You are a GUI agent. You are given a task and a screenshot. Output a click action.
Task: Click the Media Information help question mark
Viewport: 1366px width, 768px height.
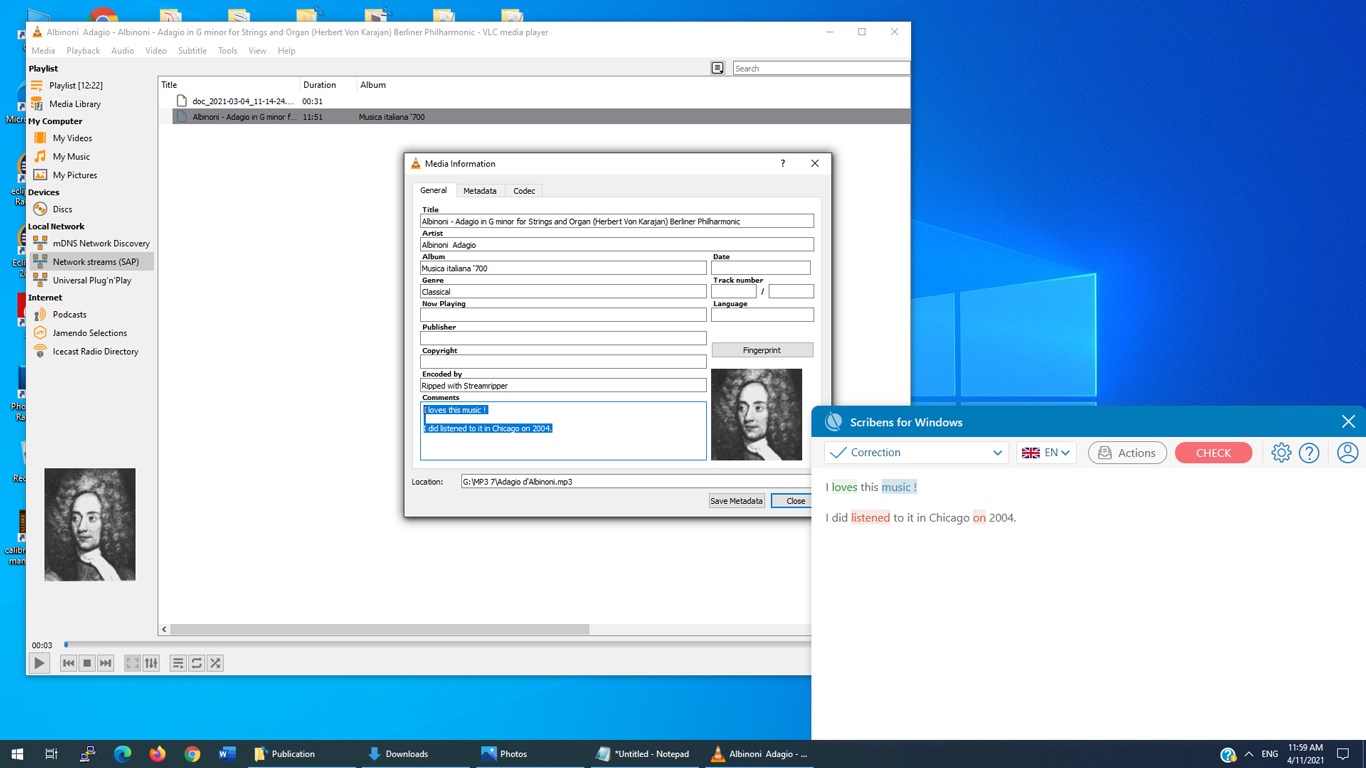click(x=782, y=163)
